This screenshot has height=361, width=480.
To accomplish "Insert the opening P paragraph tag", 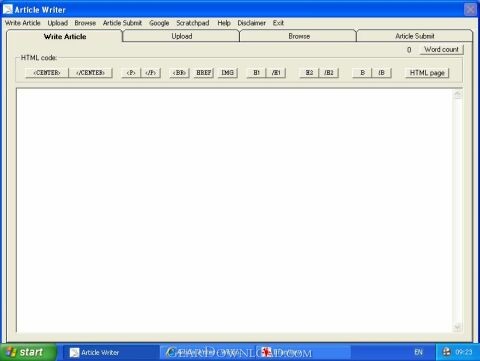I will coord(131,73).
